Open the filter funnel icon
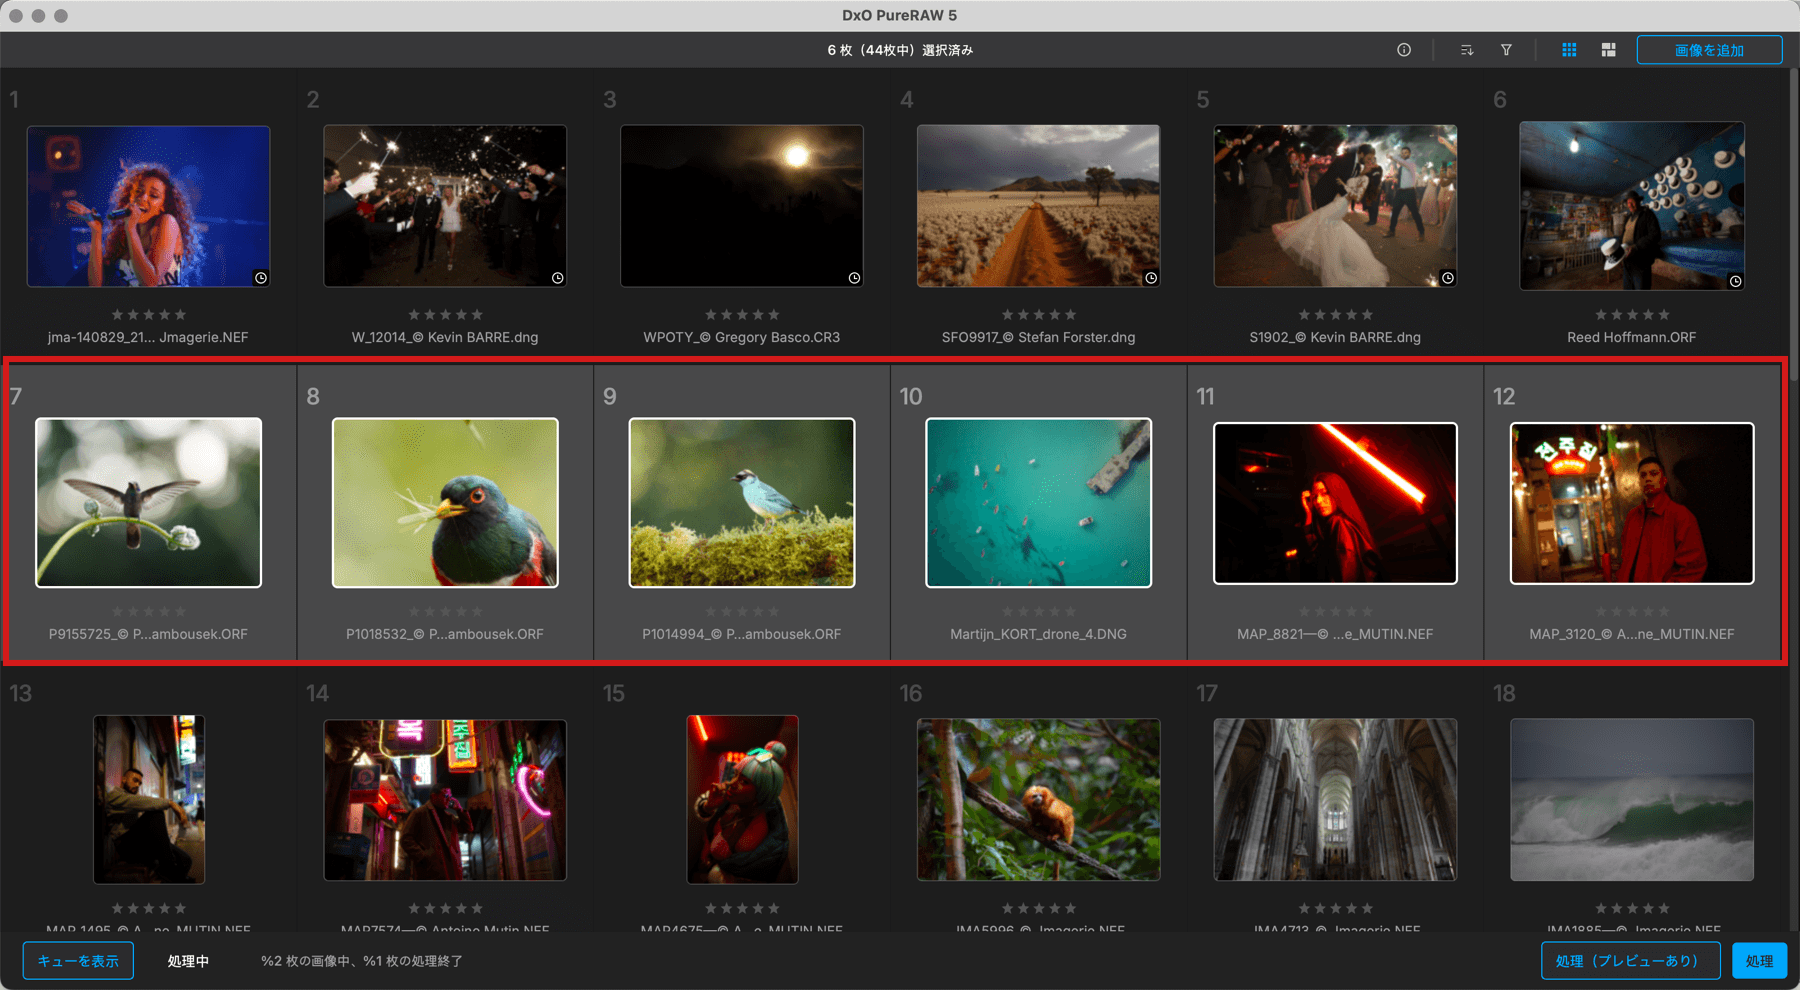This screenshot has width=1800, height=990. pos(1506,50)
